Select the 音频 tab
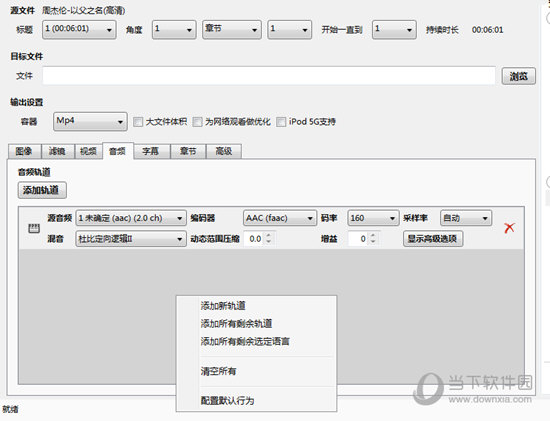 pyautogui.click(x=118, y=151)
